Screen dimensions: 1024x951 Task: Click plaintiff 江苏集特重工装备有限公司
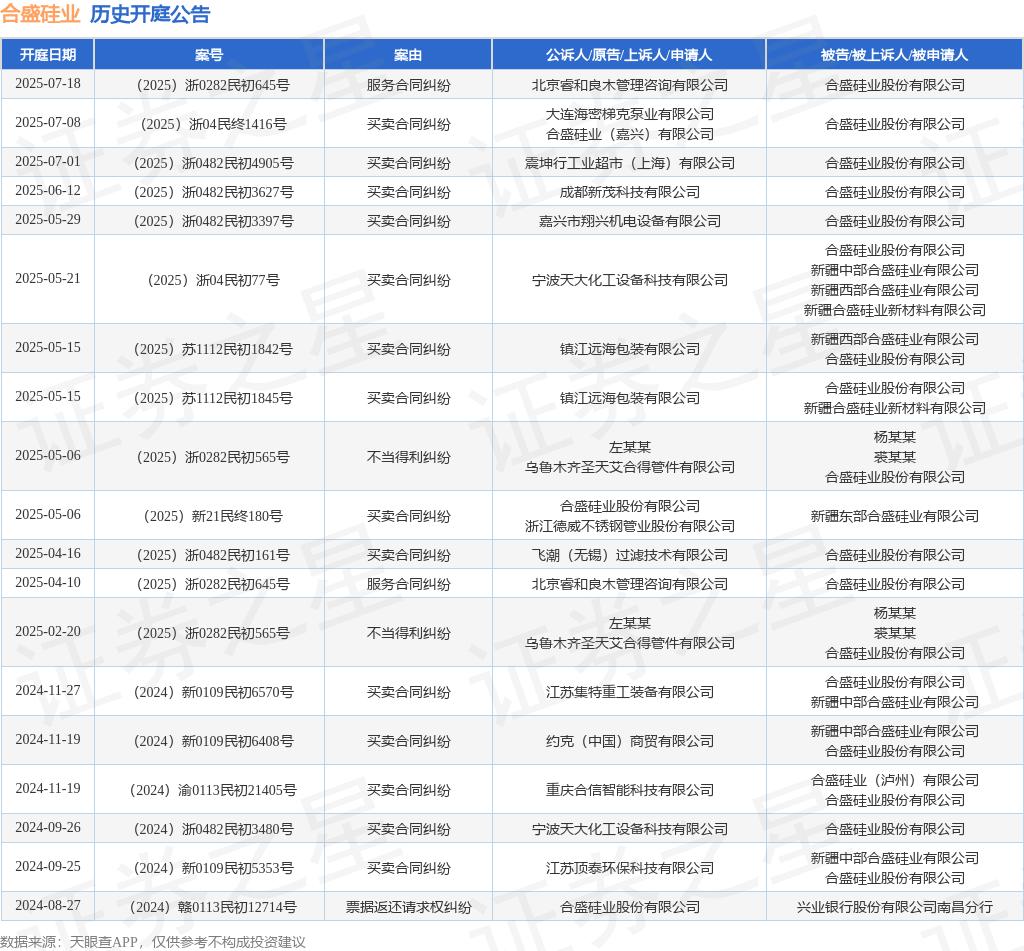630,692
